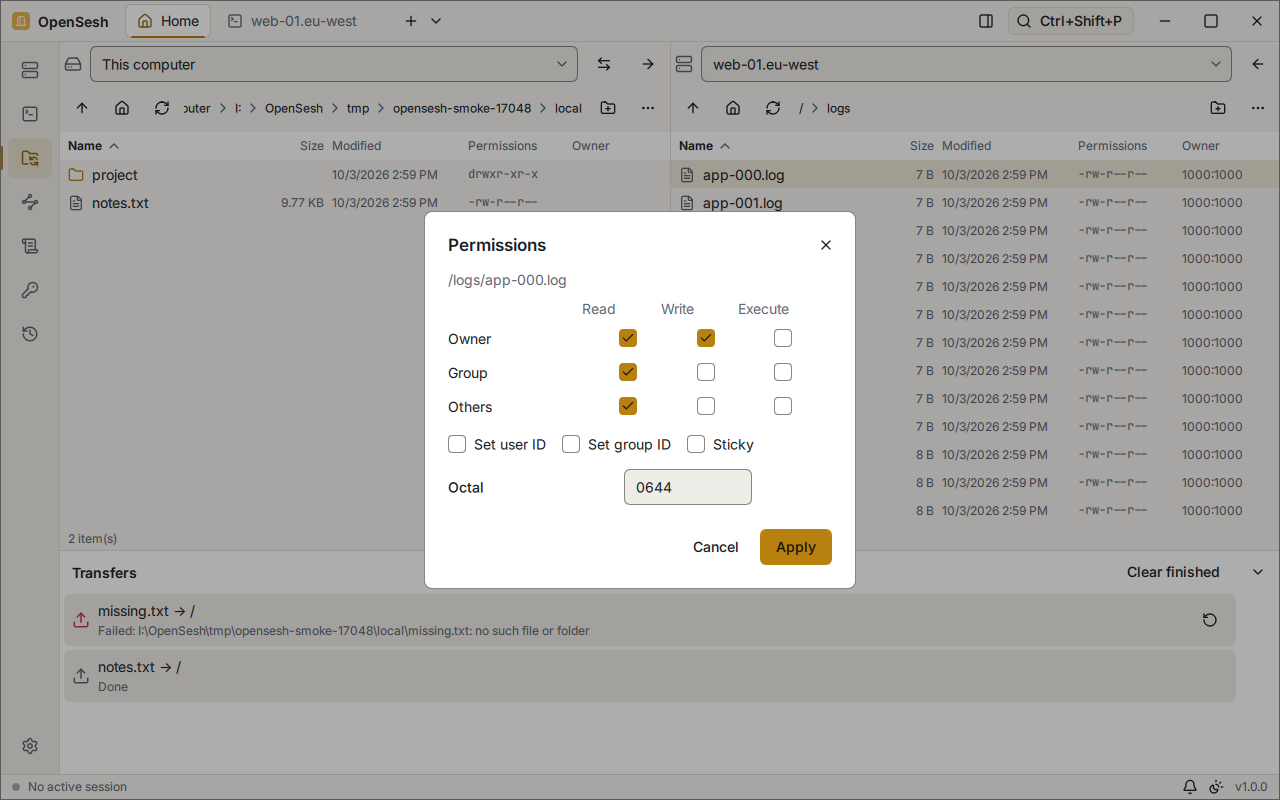Click Clear finished in Transfers
This screenshot has width=1280, height=800.
(1173, 572)
